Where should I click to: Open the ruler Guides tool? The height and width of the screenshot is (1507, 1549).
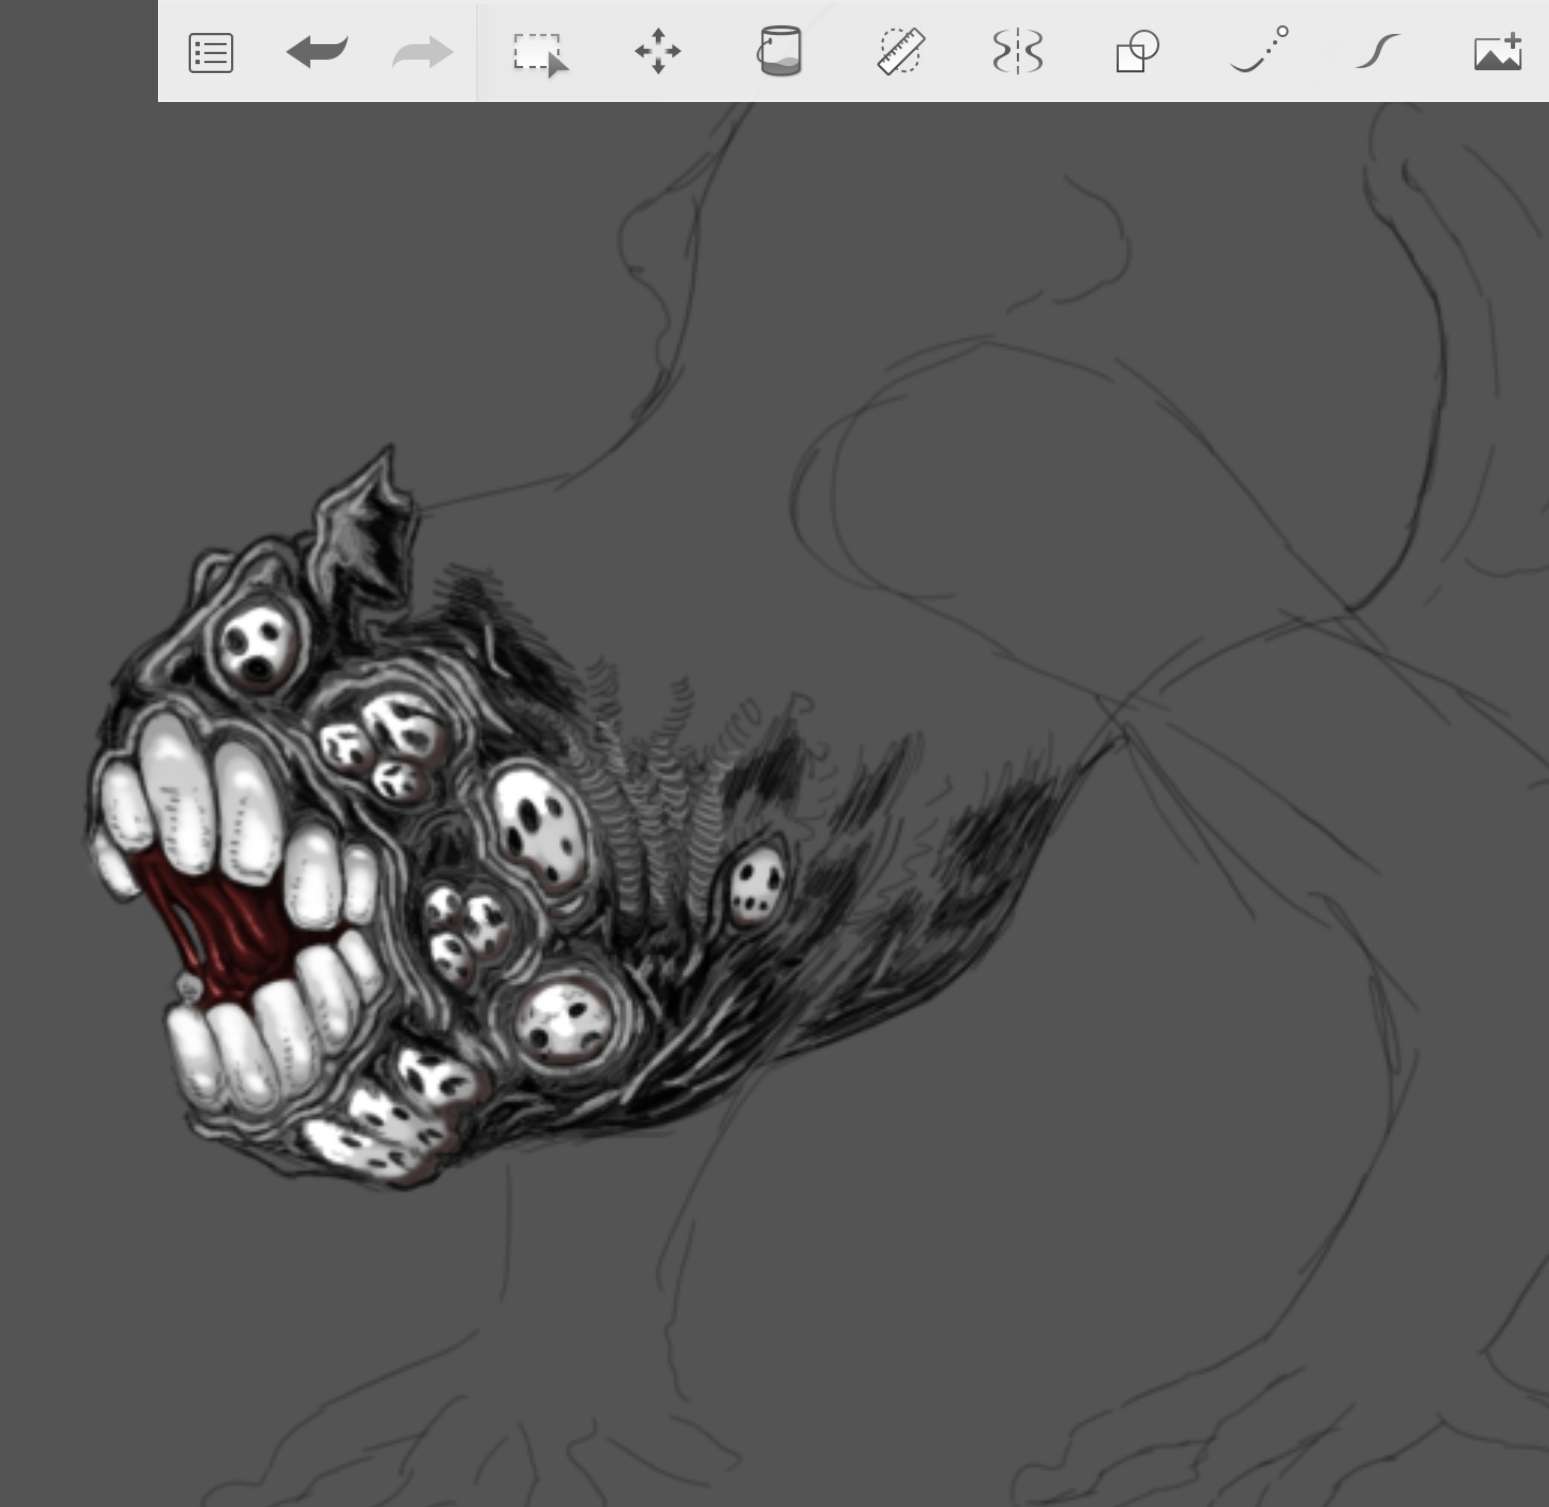point(900,52)
